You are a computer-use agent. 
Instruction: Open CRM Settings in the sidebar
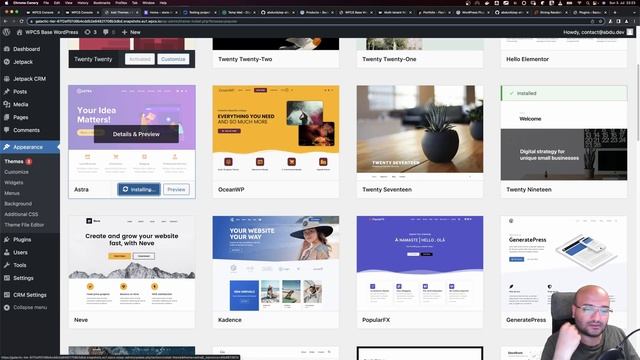point(30,295)
